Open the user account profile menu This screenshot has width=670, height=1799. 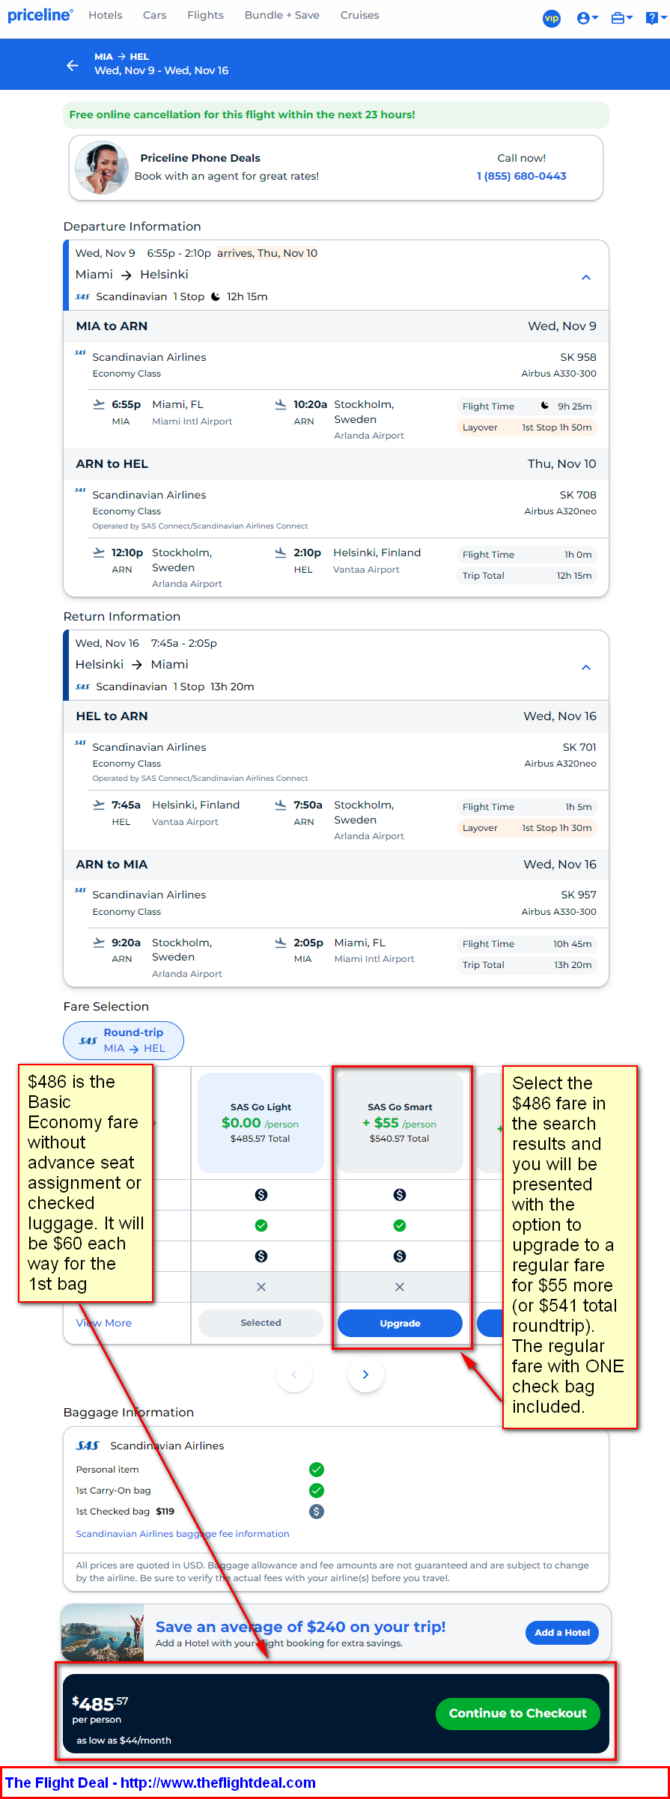587,18
